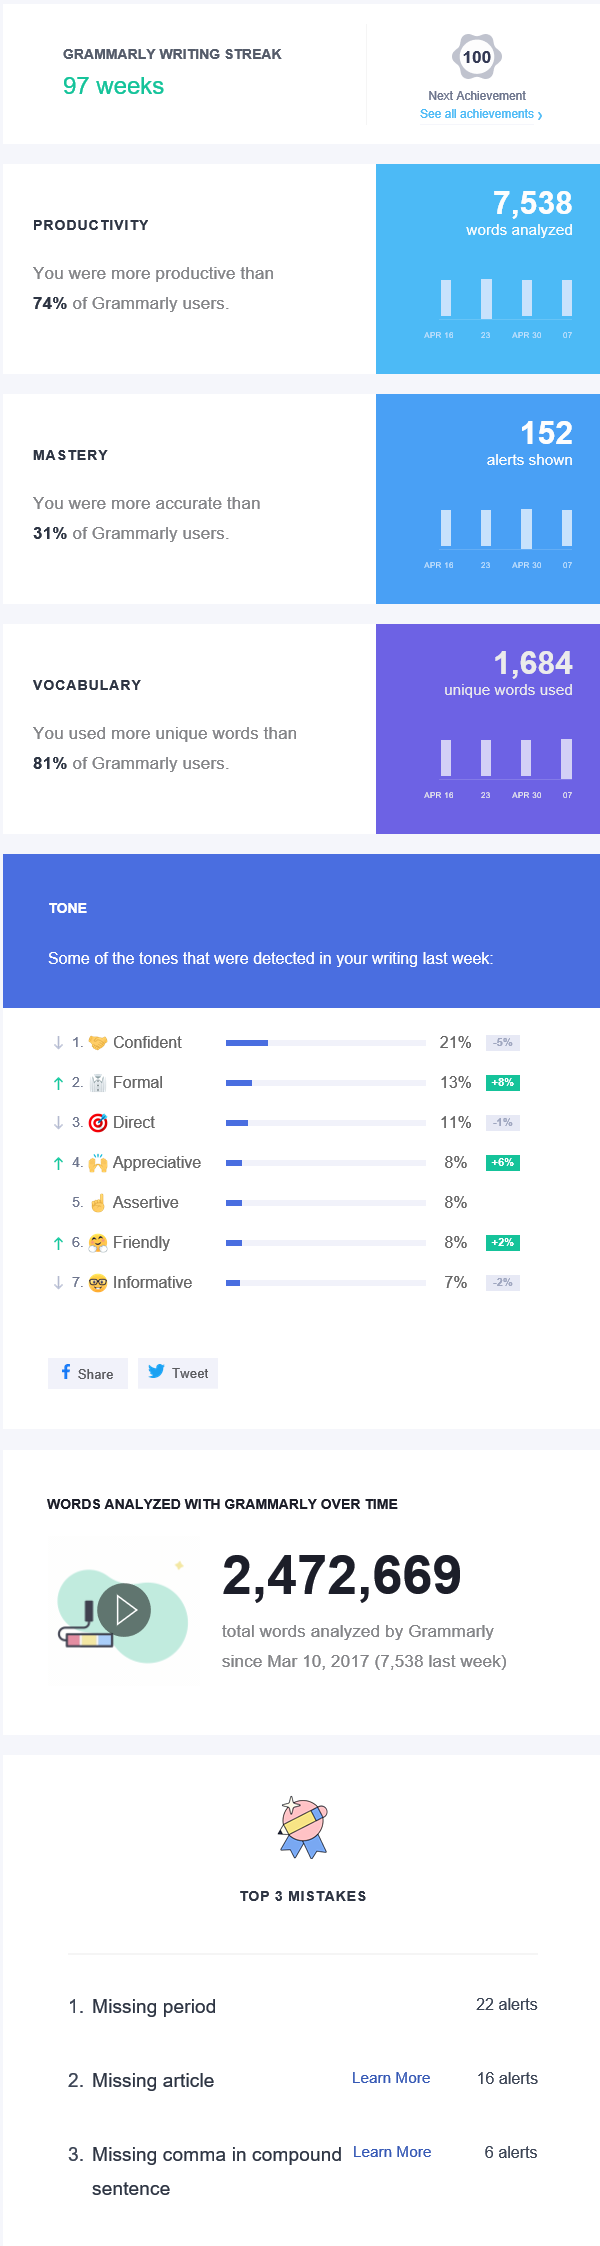600x2246 pixels.
Task: Open Learn More for Missing article
Action: coord(391,2078)
